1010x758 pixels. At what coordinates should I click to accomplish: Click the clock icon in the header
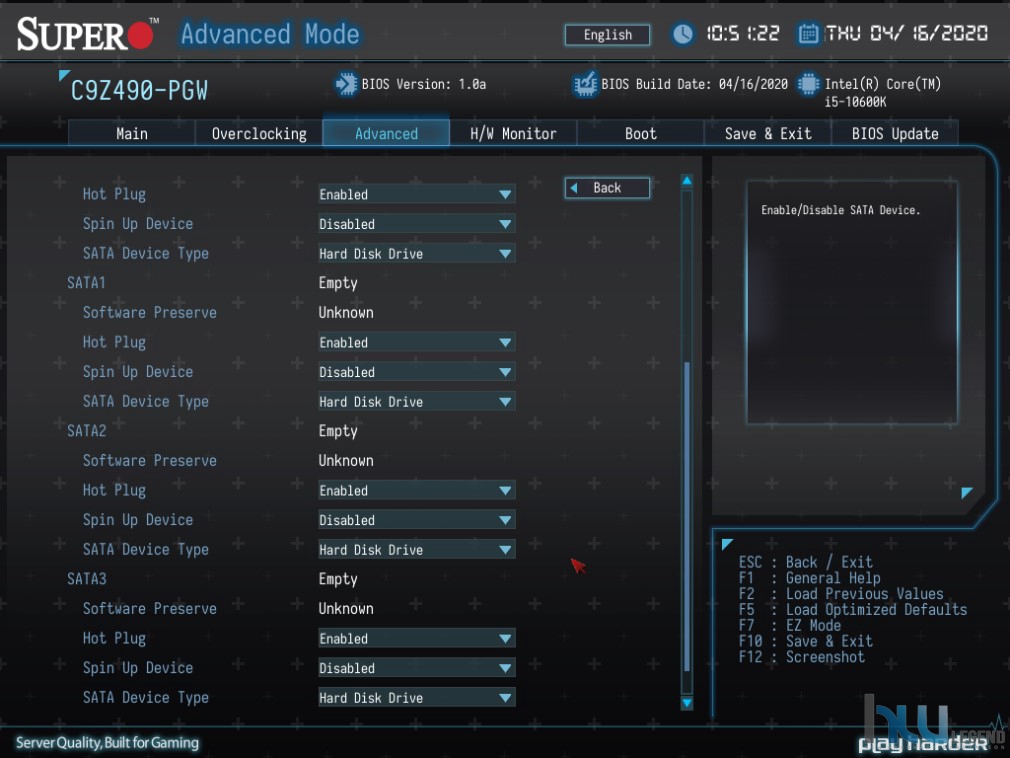pyautogui.click(x=682, y=34)
